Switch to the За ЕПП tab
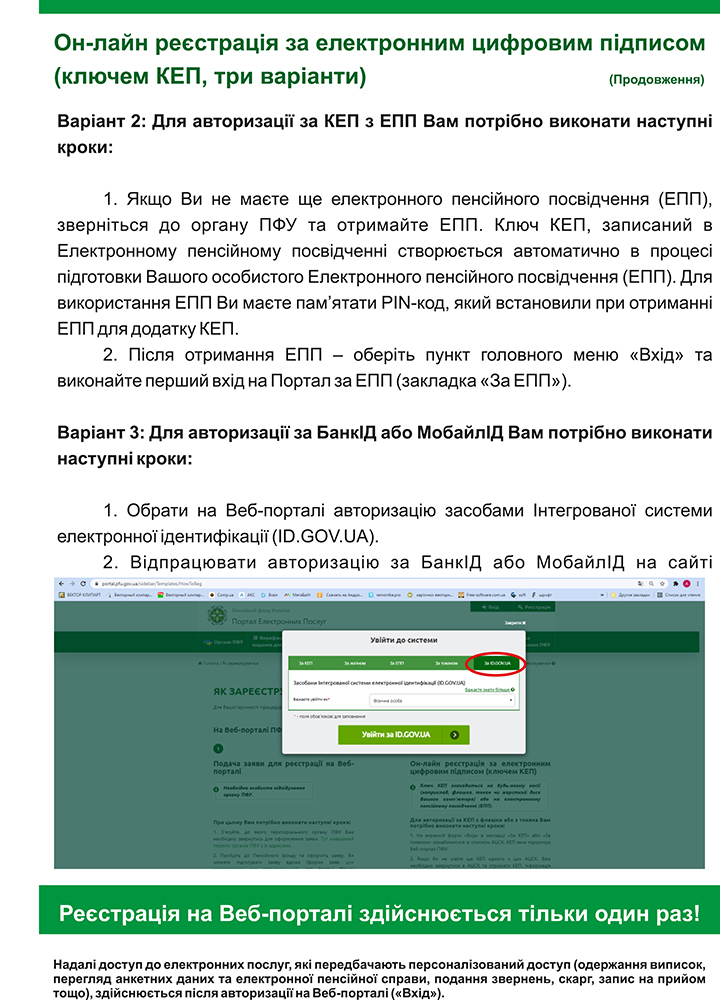The image size is (720, 1000). pos(396,663)
